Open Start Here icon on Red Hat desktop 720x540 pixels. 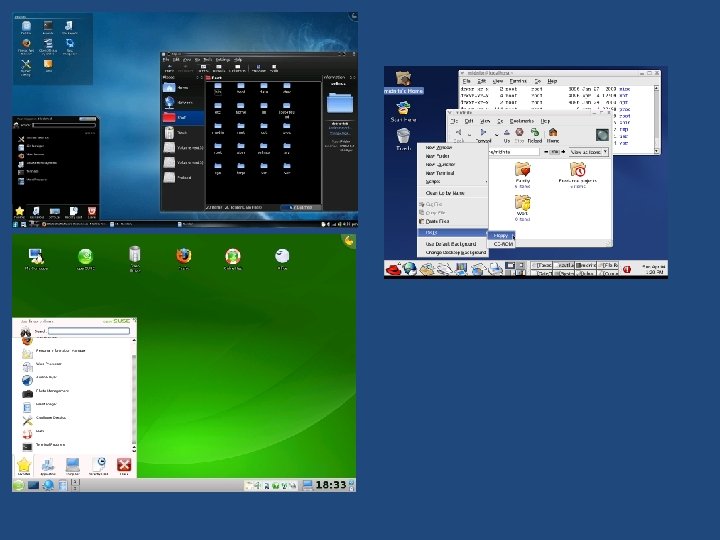403,108
